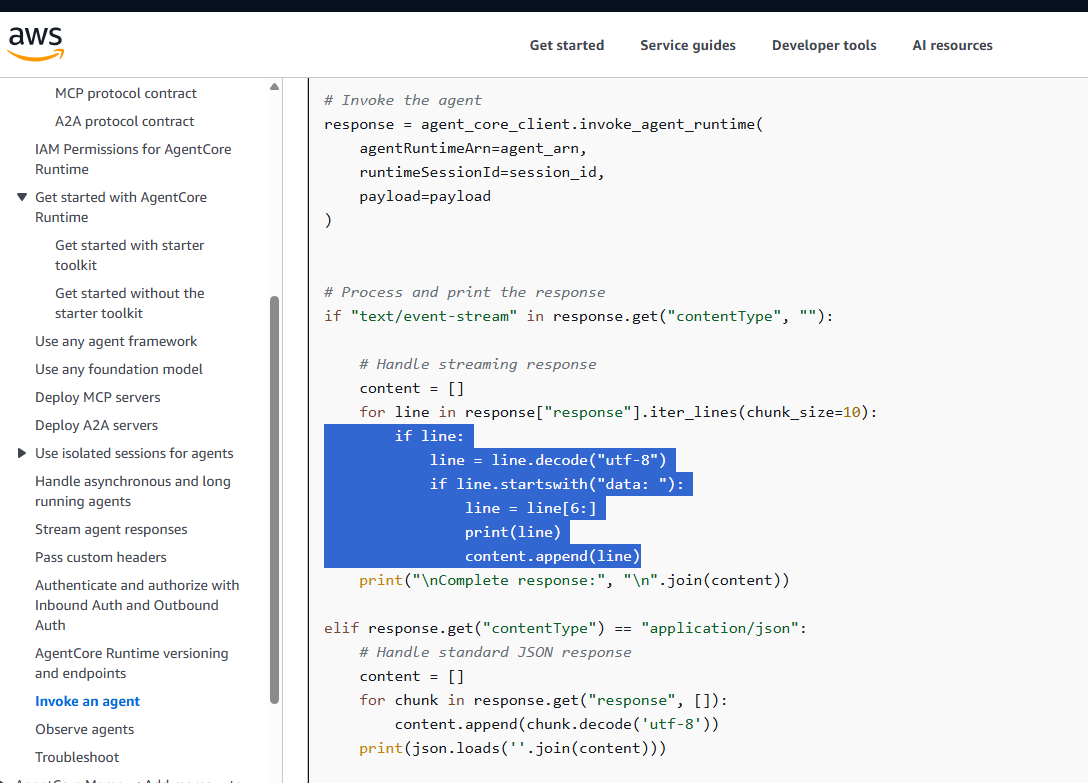Screen dimensions: 1088x783
Task: Click 'agentRuntimeArn=agent_arn,' code line
Action: 473,148
